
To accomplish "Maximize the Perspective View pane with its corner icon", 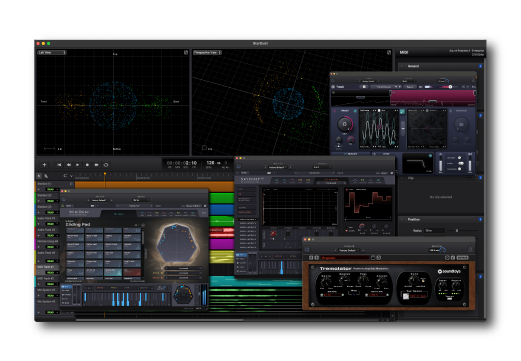I will coord(389,52).
